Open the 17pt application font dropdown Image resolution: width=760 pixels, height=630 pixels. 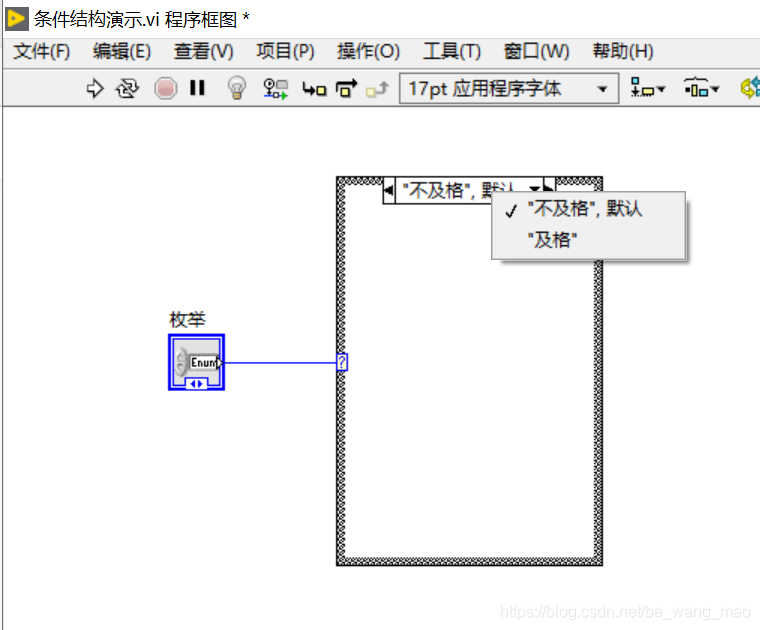click(509, 89)
